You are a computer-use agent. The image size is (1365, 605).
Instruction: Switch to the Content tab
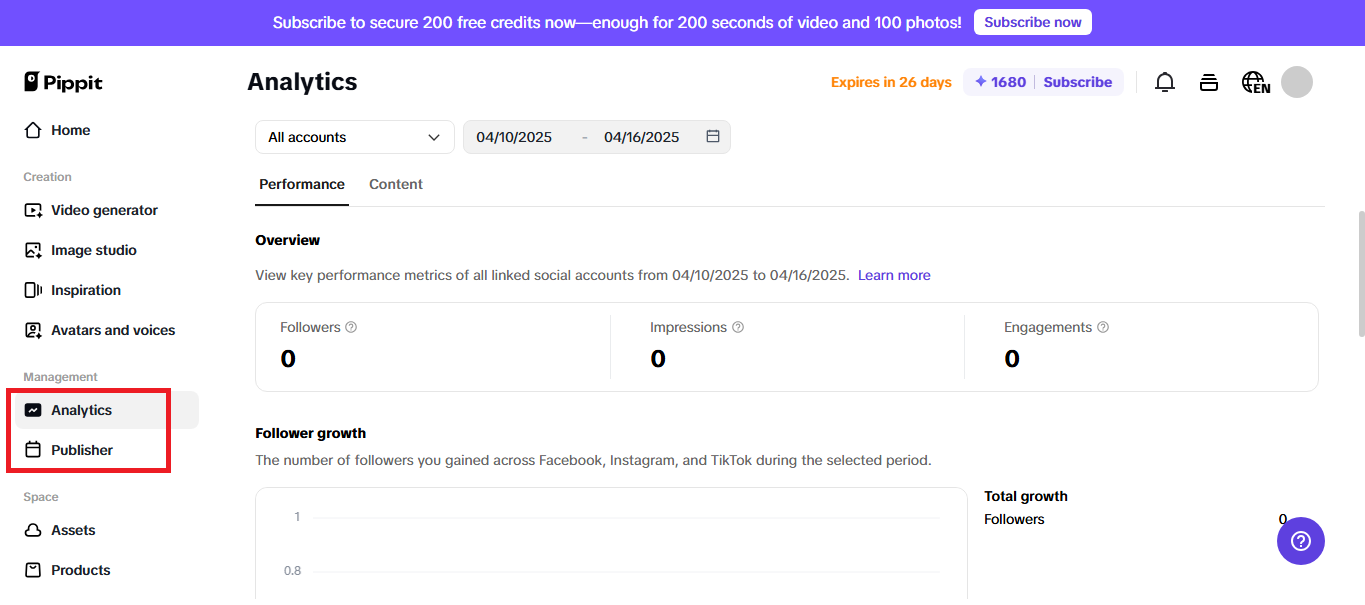coord(395,184)
